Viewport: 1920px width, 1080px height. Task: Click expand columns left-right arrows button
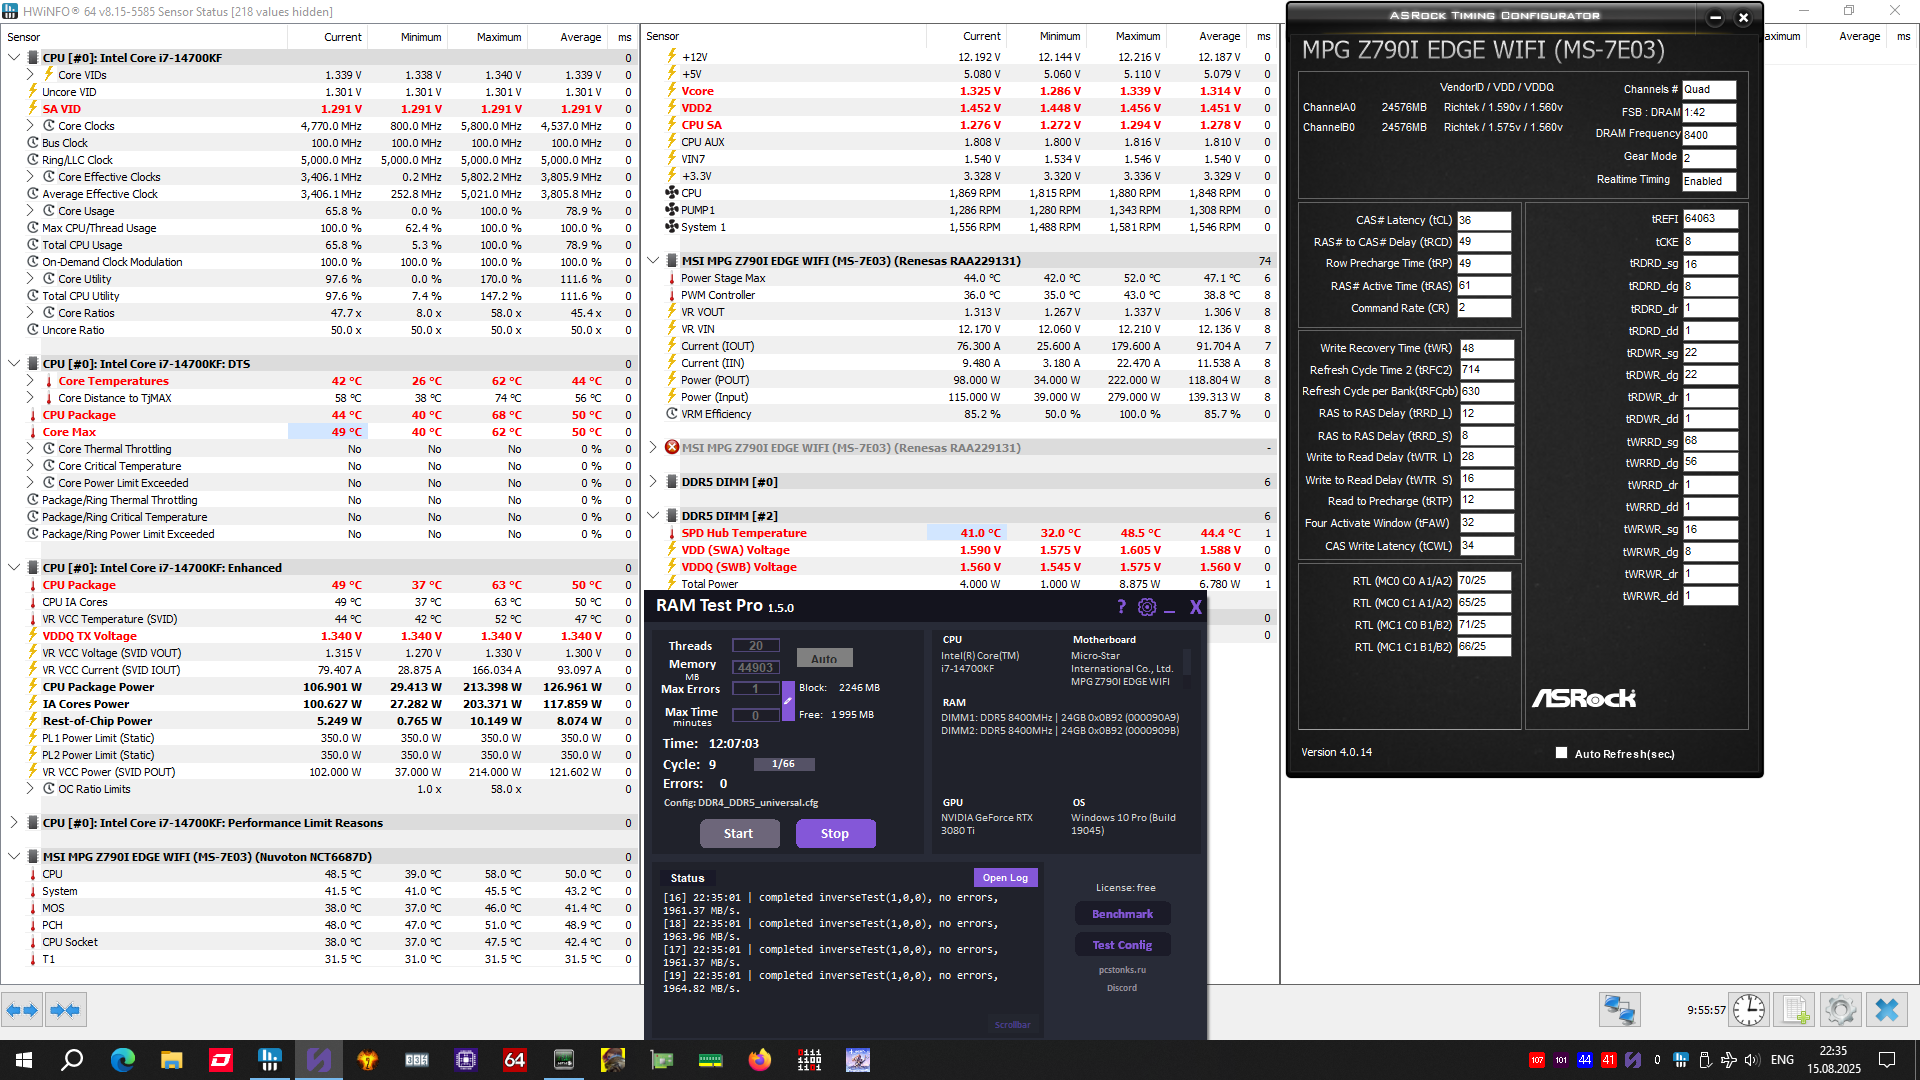(22, 1010)
